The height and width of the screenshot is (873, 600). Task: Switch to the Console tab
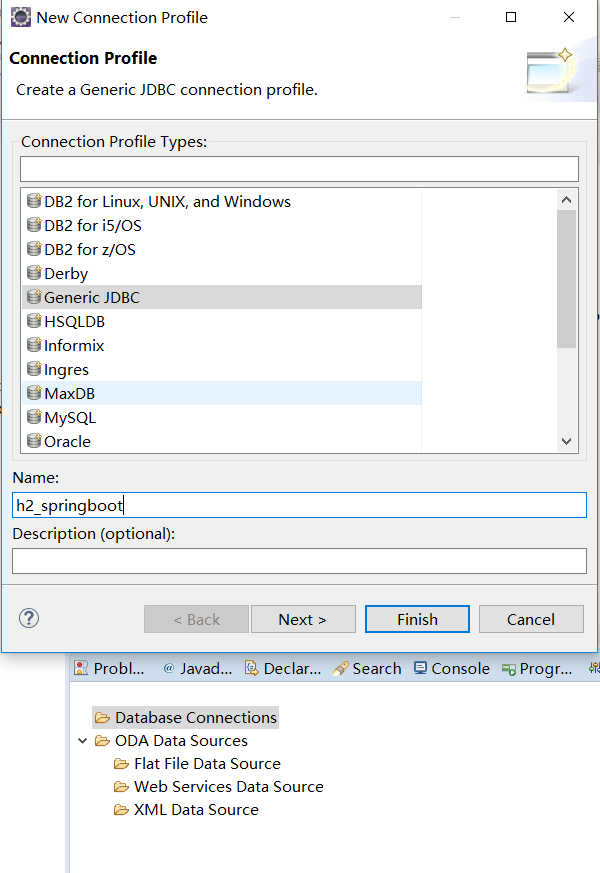click(451, 669)
